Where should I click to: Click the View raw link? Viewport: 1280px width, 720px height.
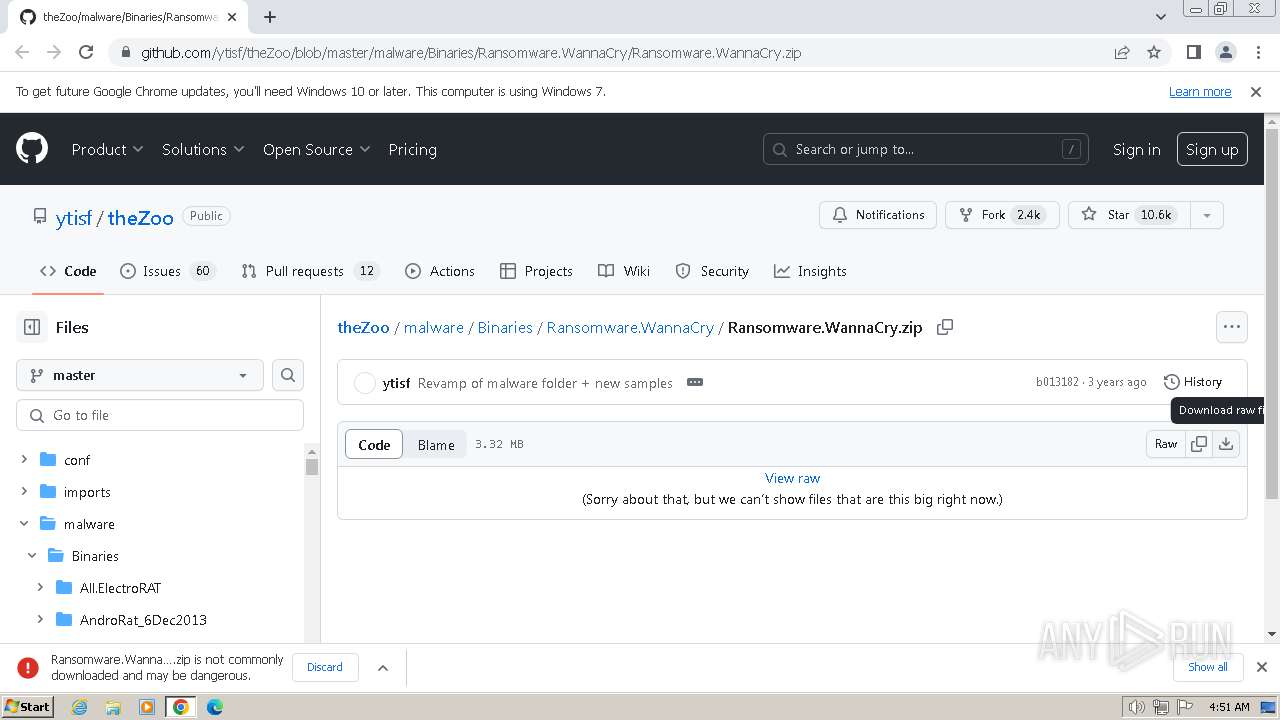(x=792, y=478)
